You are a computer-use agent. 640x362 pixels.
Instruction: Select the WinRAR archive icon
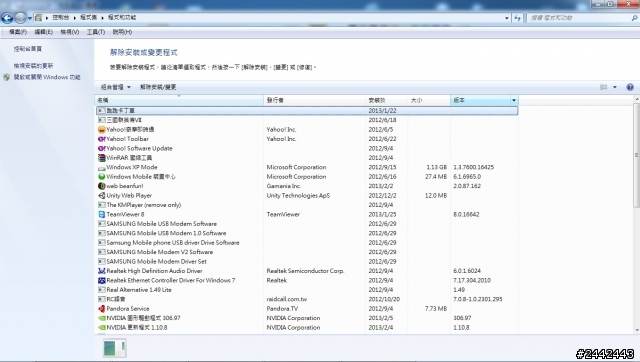point(102,158)
